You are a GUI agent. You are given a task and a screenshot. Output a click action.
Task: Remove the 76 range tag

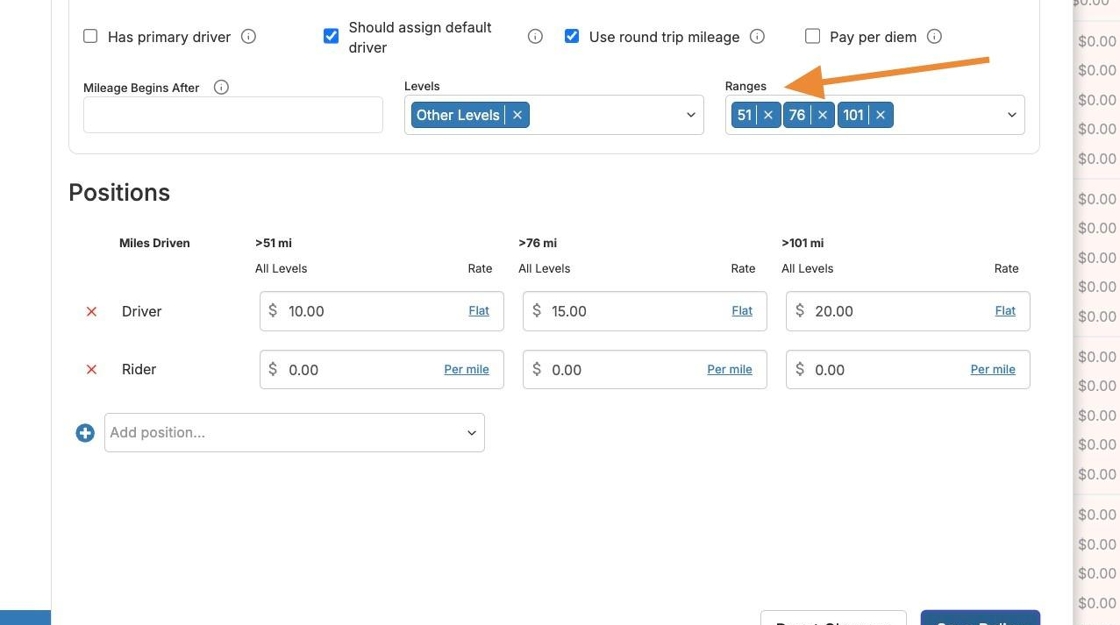[x=822, y=115]
